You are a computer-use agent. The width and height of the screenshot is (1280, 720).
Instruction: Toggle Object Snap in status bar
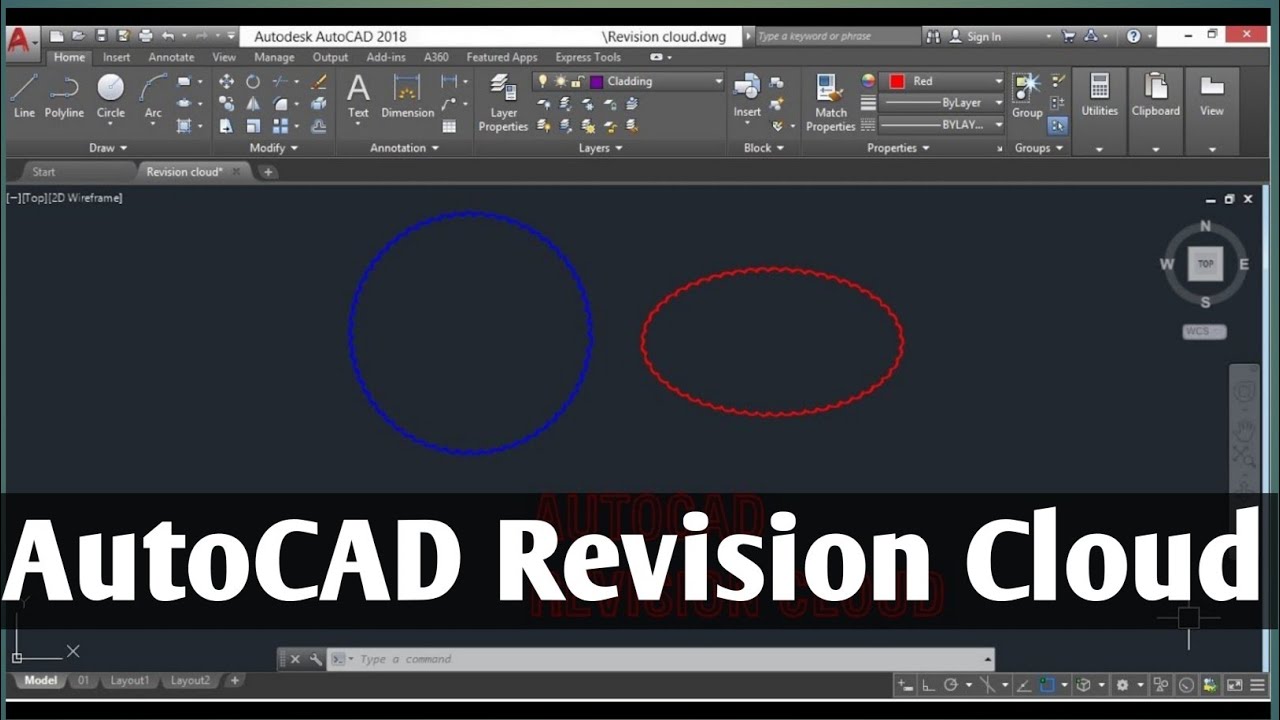1046,685
